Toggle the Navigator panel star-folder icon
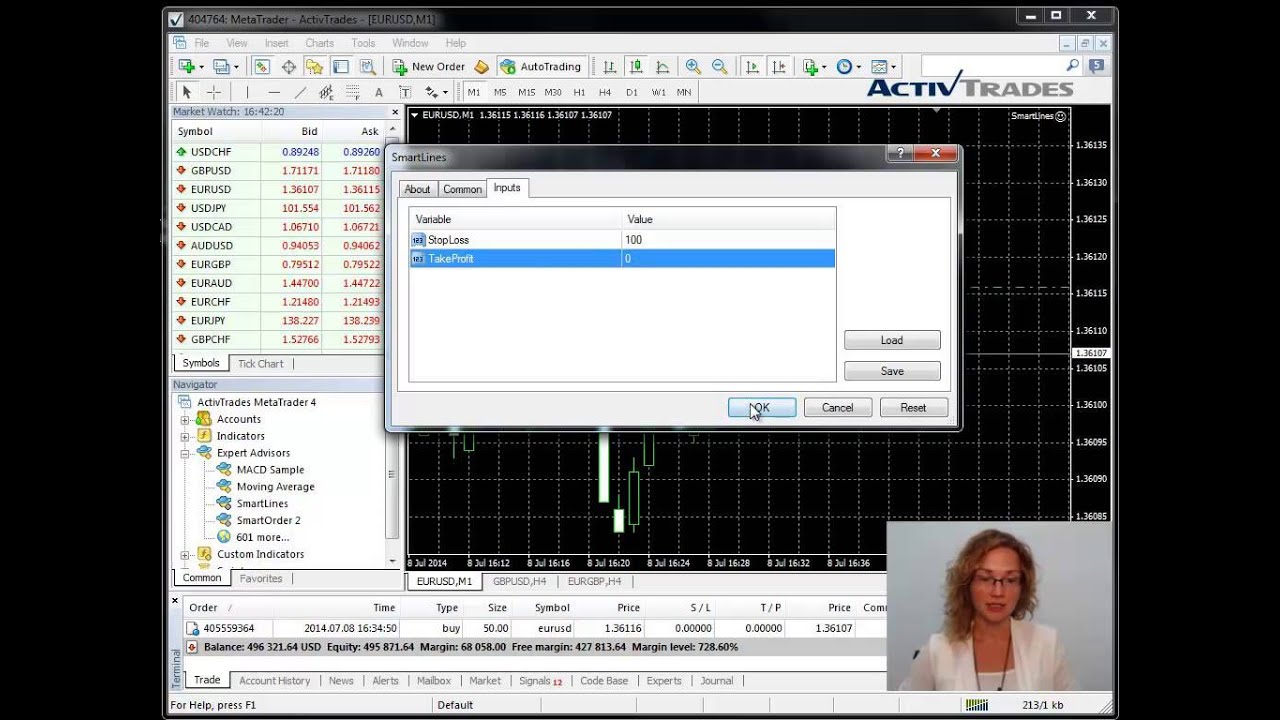This screenshot has width=1280, height=720. (x=314, y=66)
